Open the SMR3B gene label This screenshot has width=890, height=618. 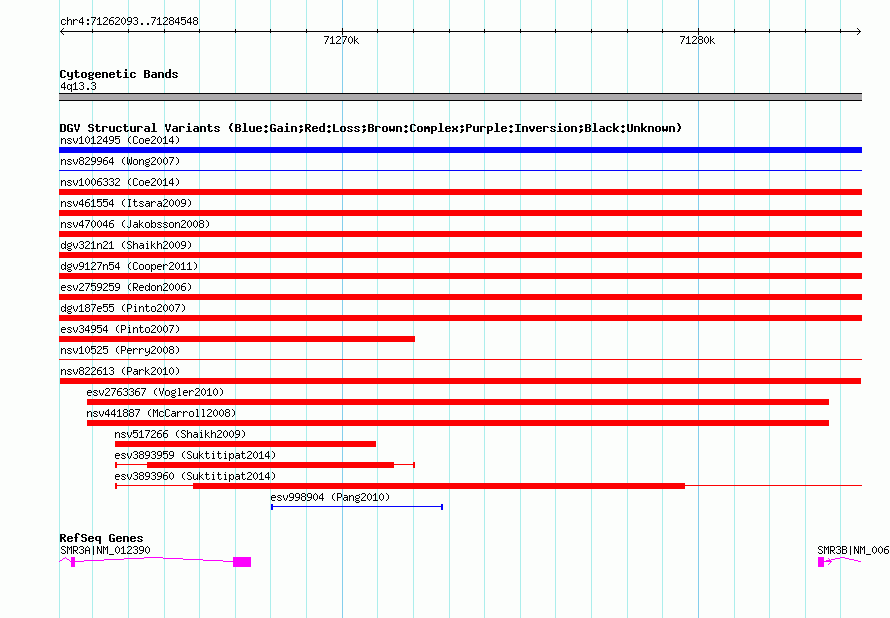pyautogui.click(x=853, y=550)
